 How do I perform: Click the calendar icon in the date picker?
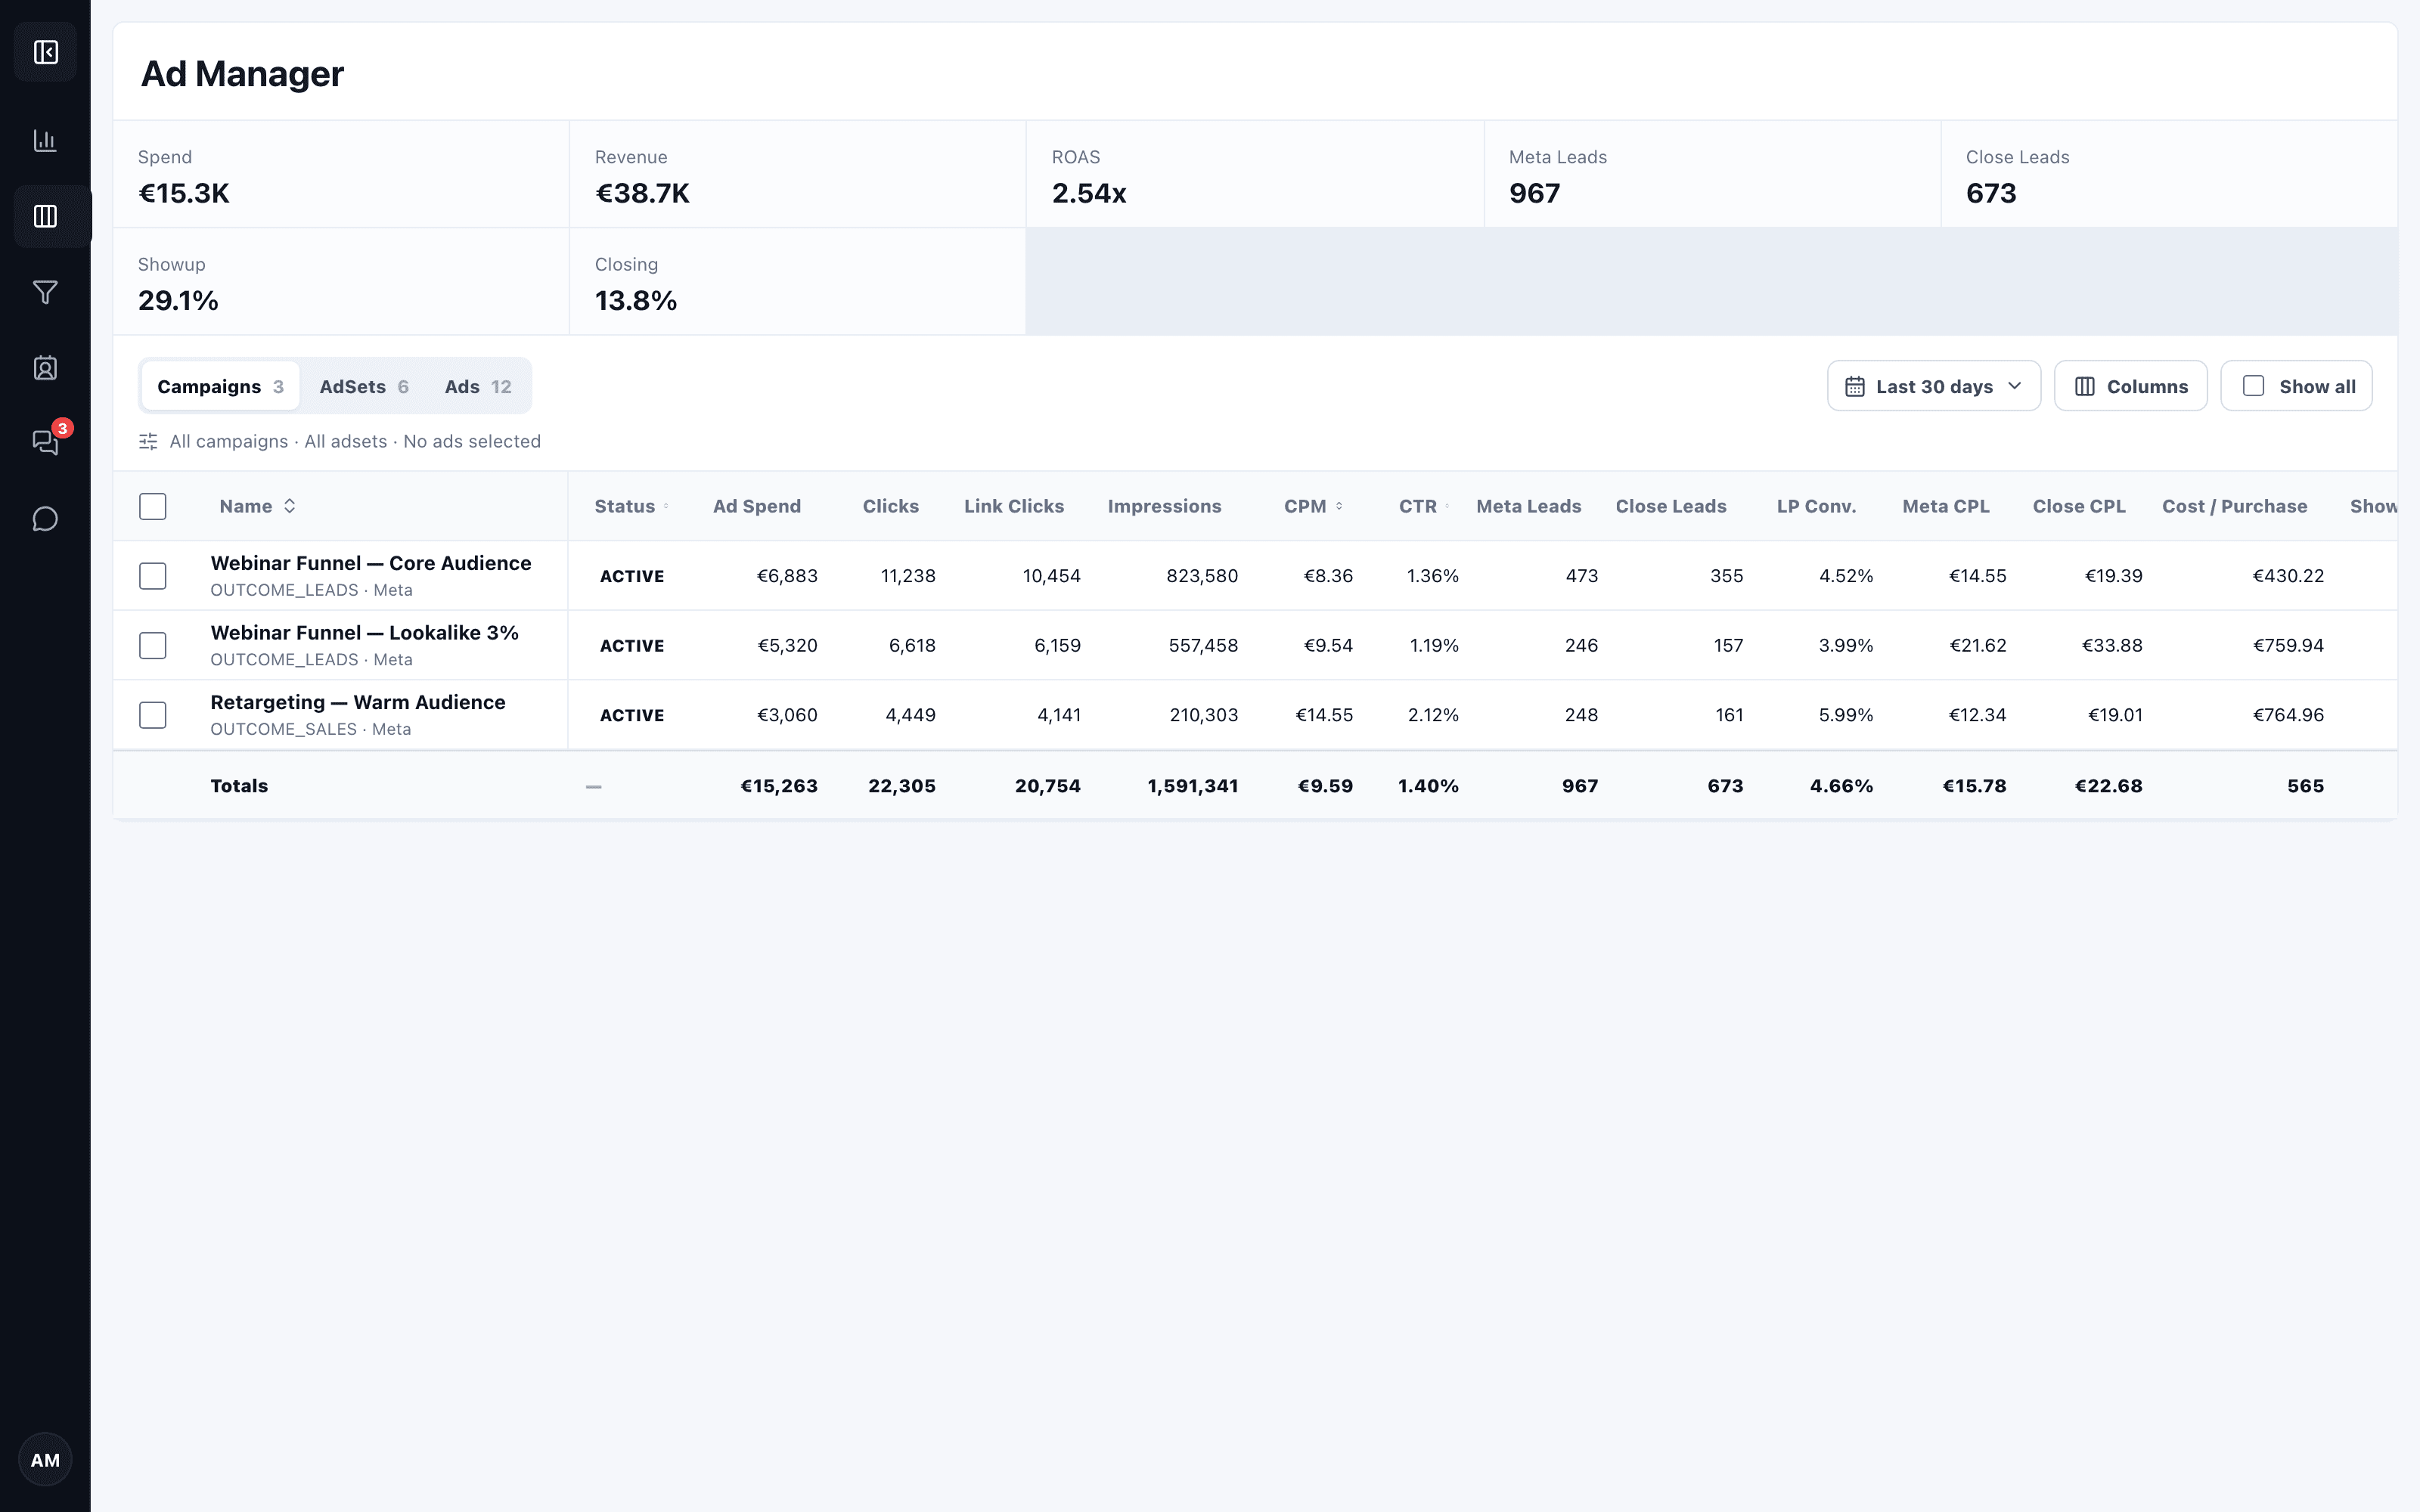point(1855,387)
